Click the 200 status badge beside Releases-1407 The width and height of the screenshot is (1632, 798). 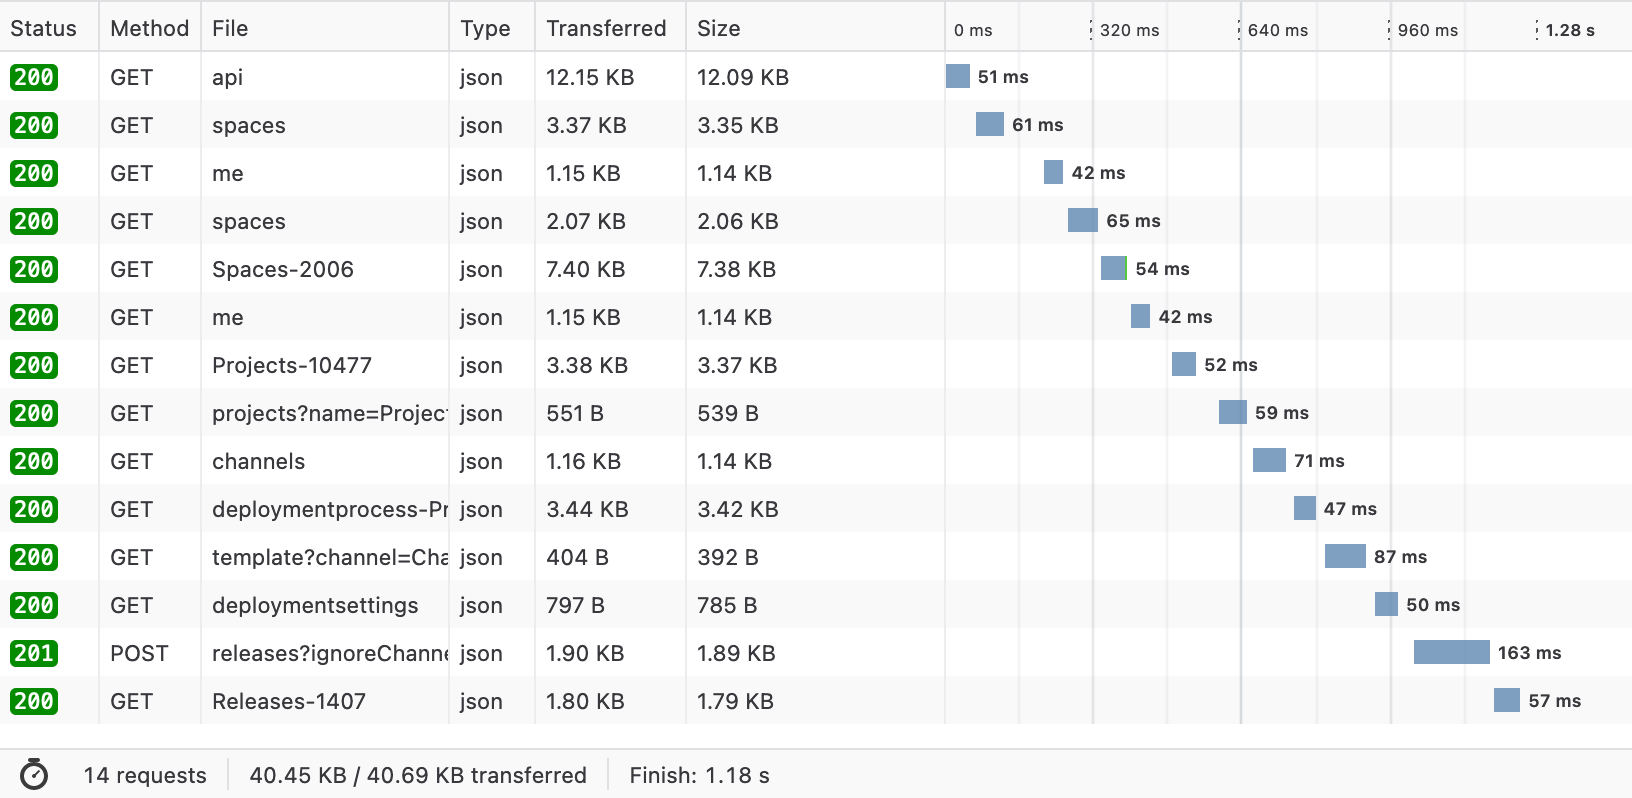pos(34,701)
